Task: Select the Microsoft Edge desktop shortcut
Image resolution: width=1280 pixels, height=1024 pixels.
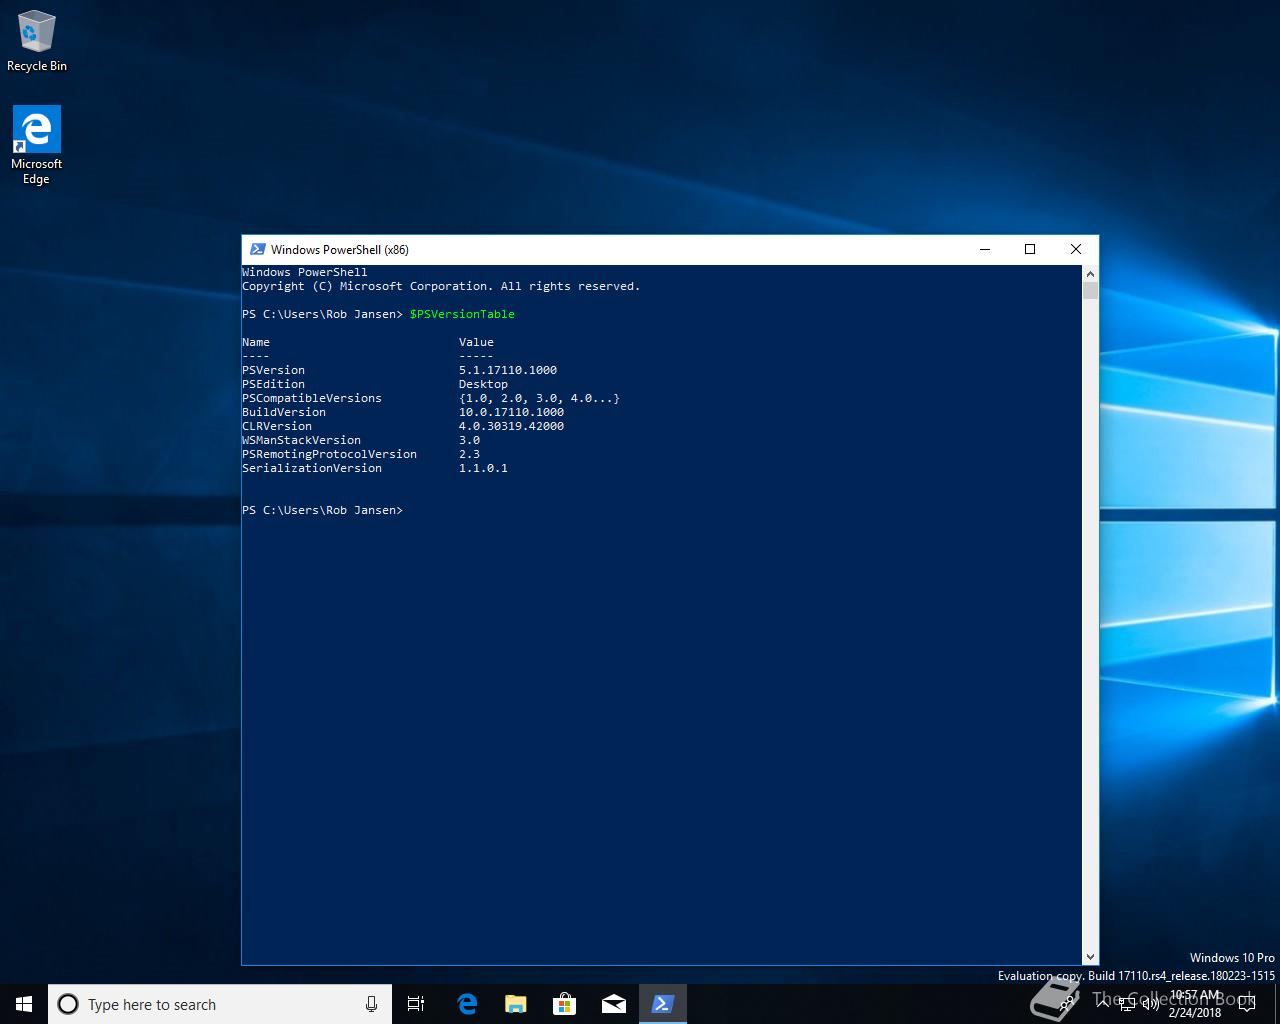Action: (x=37, y=146)
